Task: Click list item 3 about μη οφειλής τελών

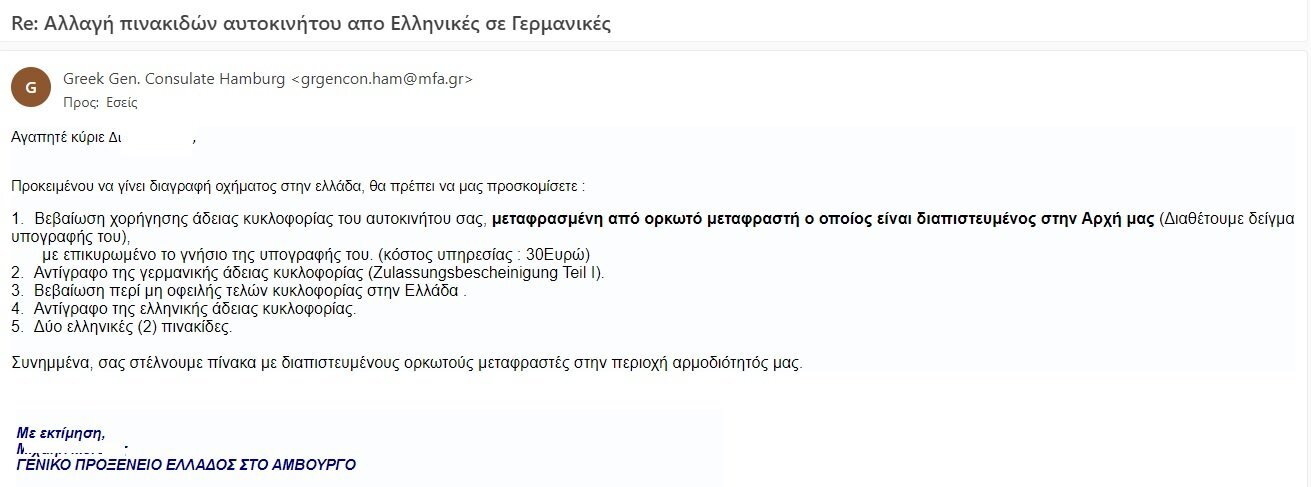Action: (x=239, y=290)
